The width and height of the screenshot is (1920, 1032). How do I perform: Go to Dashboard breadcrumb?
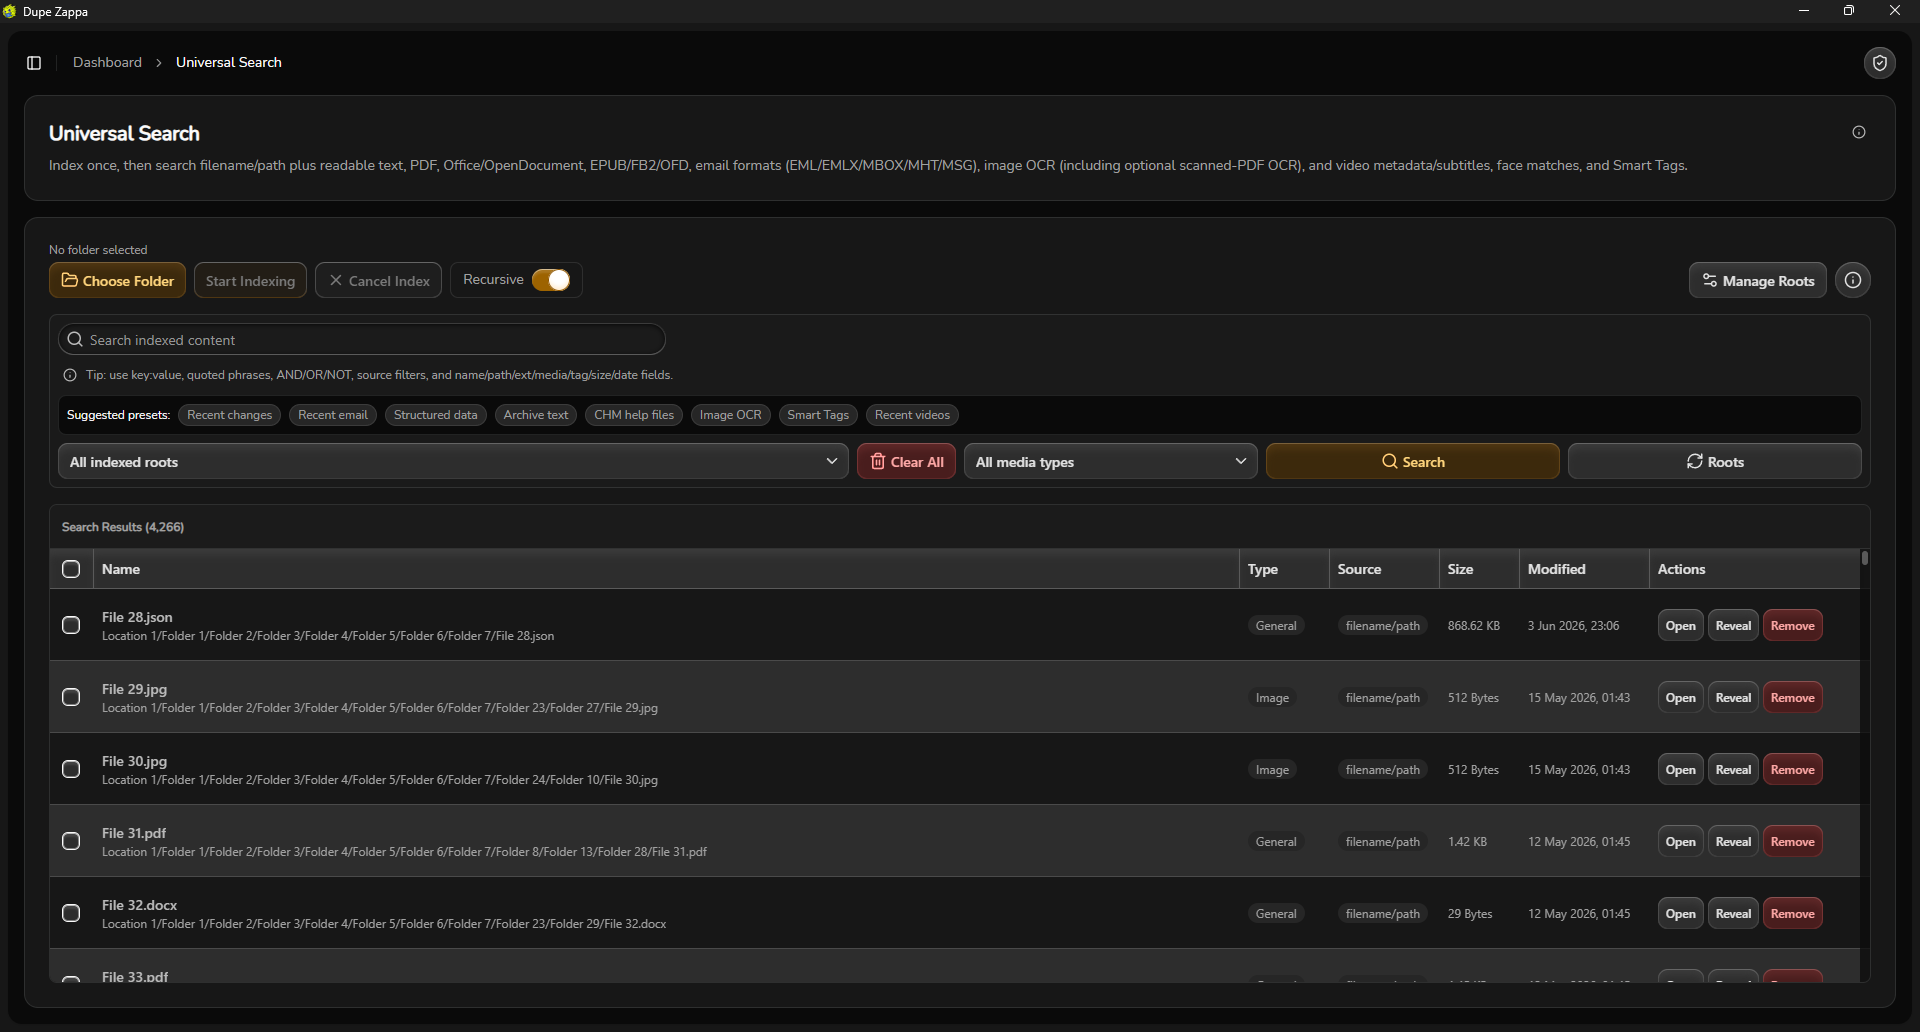[x=107, y=62]
